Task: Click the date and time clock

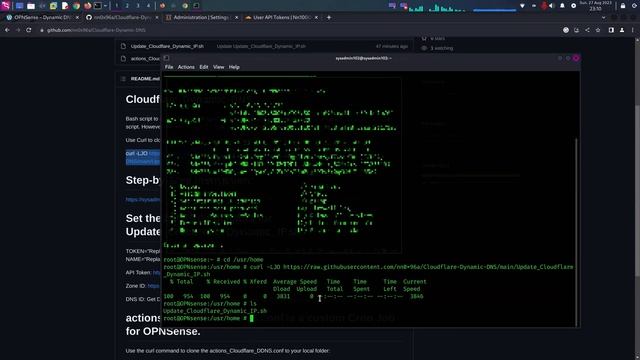Action: [x=596, y=6]
